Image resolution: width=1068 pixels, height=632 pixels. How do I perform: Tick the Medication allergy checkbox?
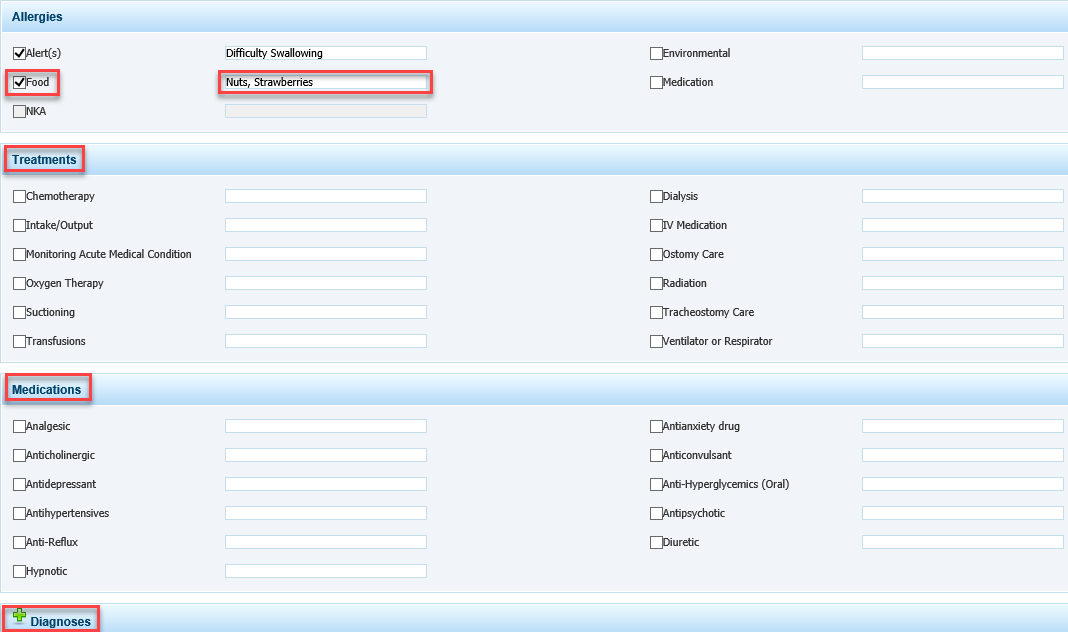click(x=656, y=83)
